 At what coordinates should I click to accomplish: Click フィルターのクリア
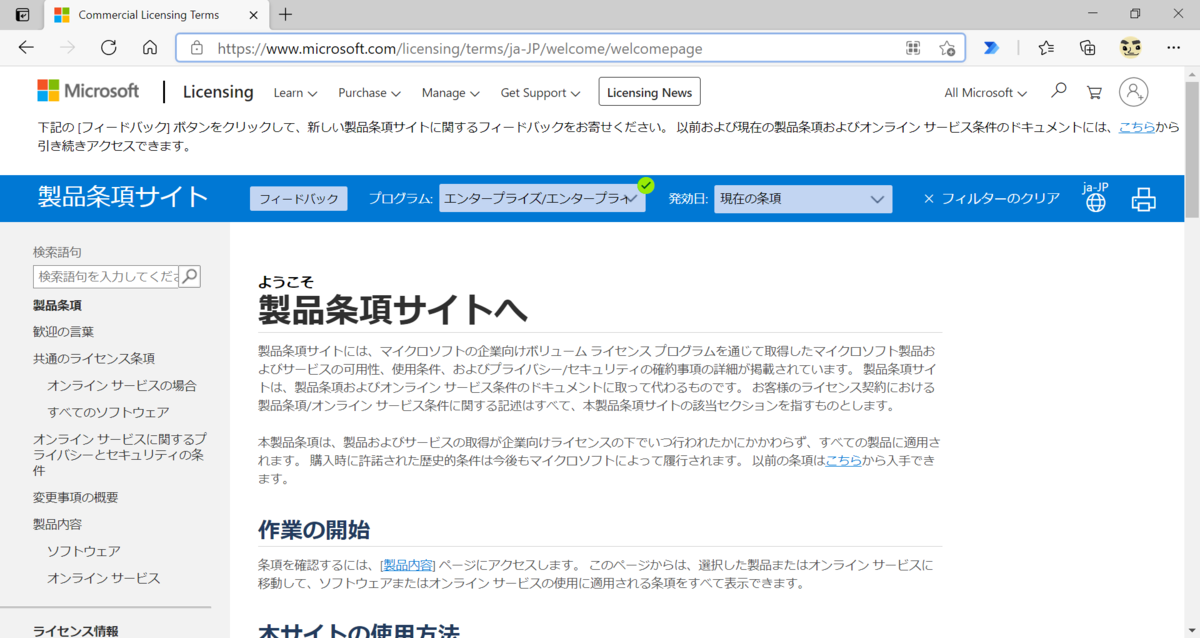(x=991, y=198)
